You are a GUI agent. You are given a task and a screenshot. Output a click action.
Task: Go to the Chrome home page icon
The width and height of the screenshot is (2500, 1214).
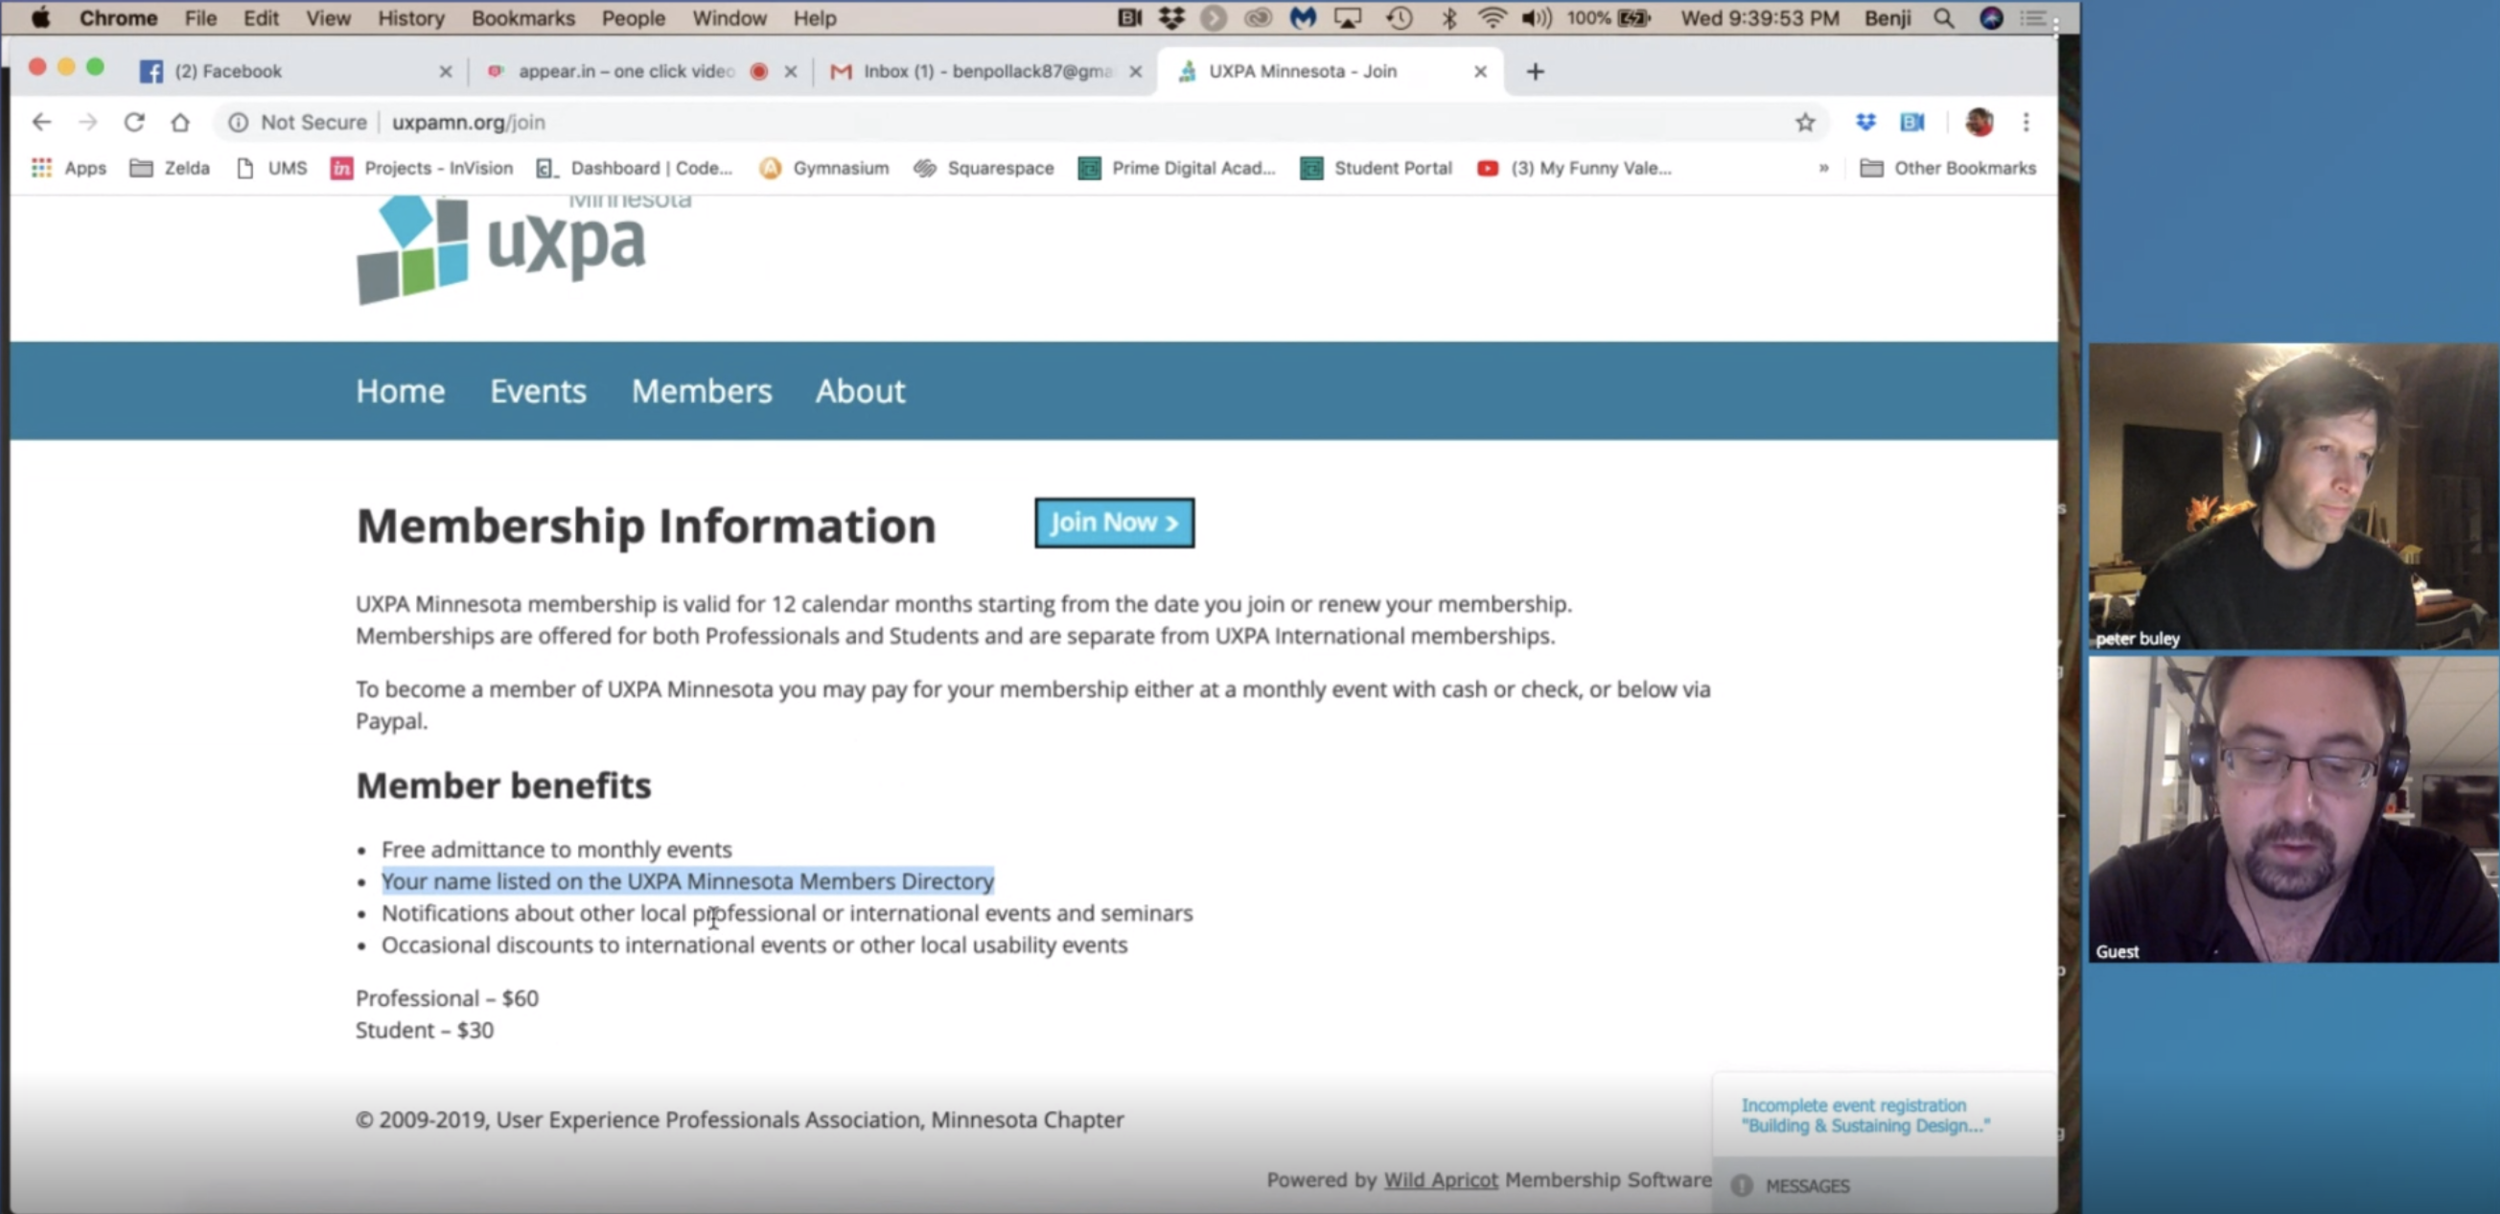180,122
